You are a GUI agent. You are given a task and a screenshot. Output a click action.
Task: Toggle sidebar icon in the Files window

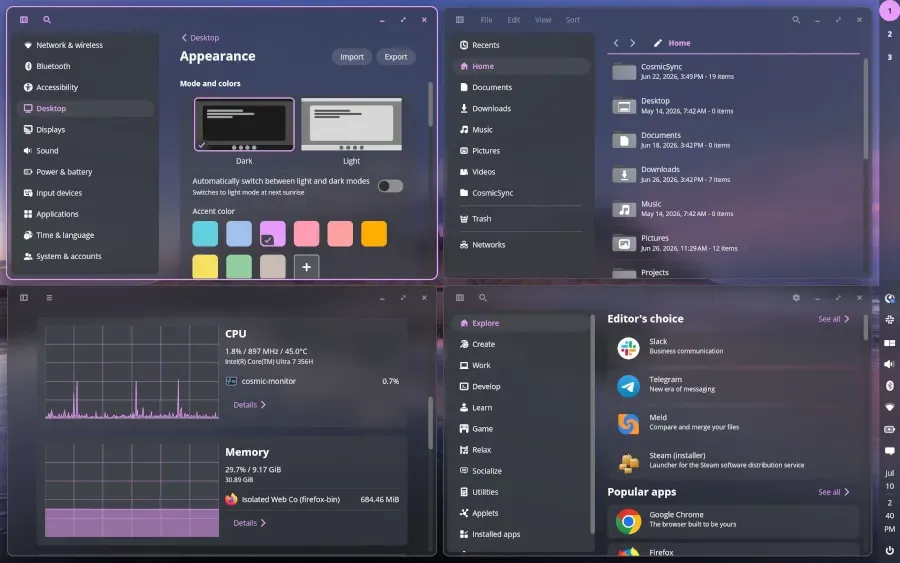coord(460,20)
